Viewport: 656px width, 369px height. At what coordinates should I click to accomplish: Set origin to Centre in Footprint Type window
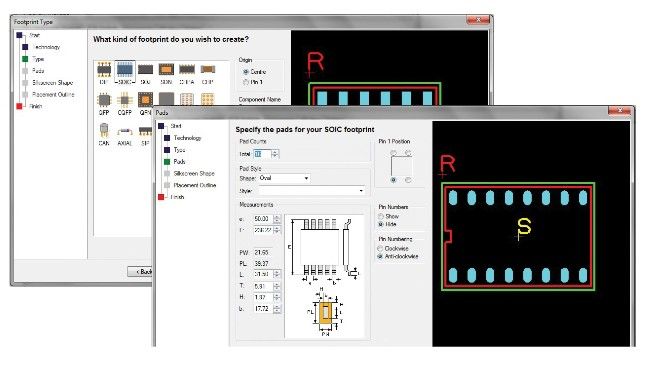246,72
